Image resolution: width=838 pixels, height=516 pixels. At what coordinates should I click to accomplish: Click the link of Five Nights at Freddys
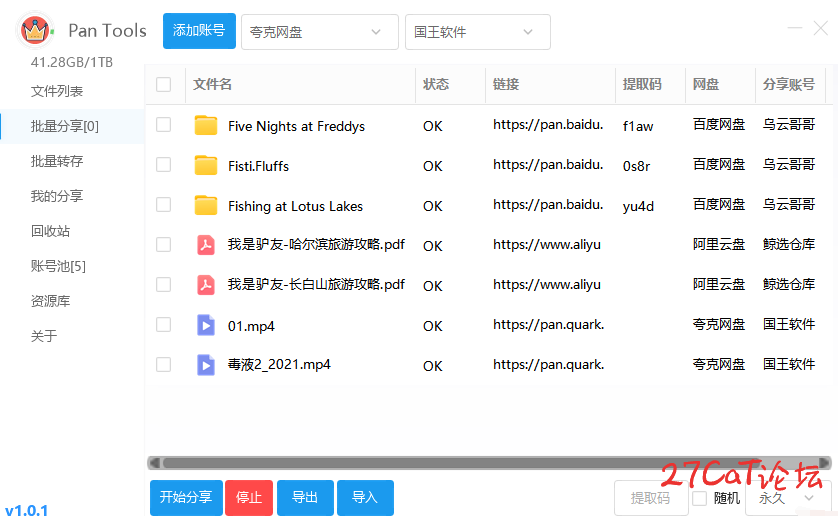tap(548, 125)
